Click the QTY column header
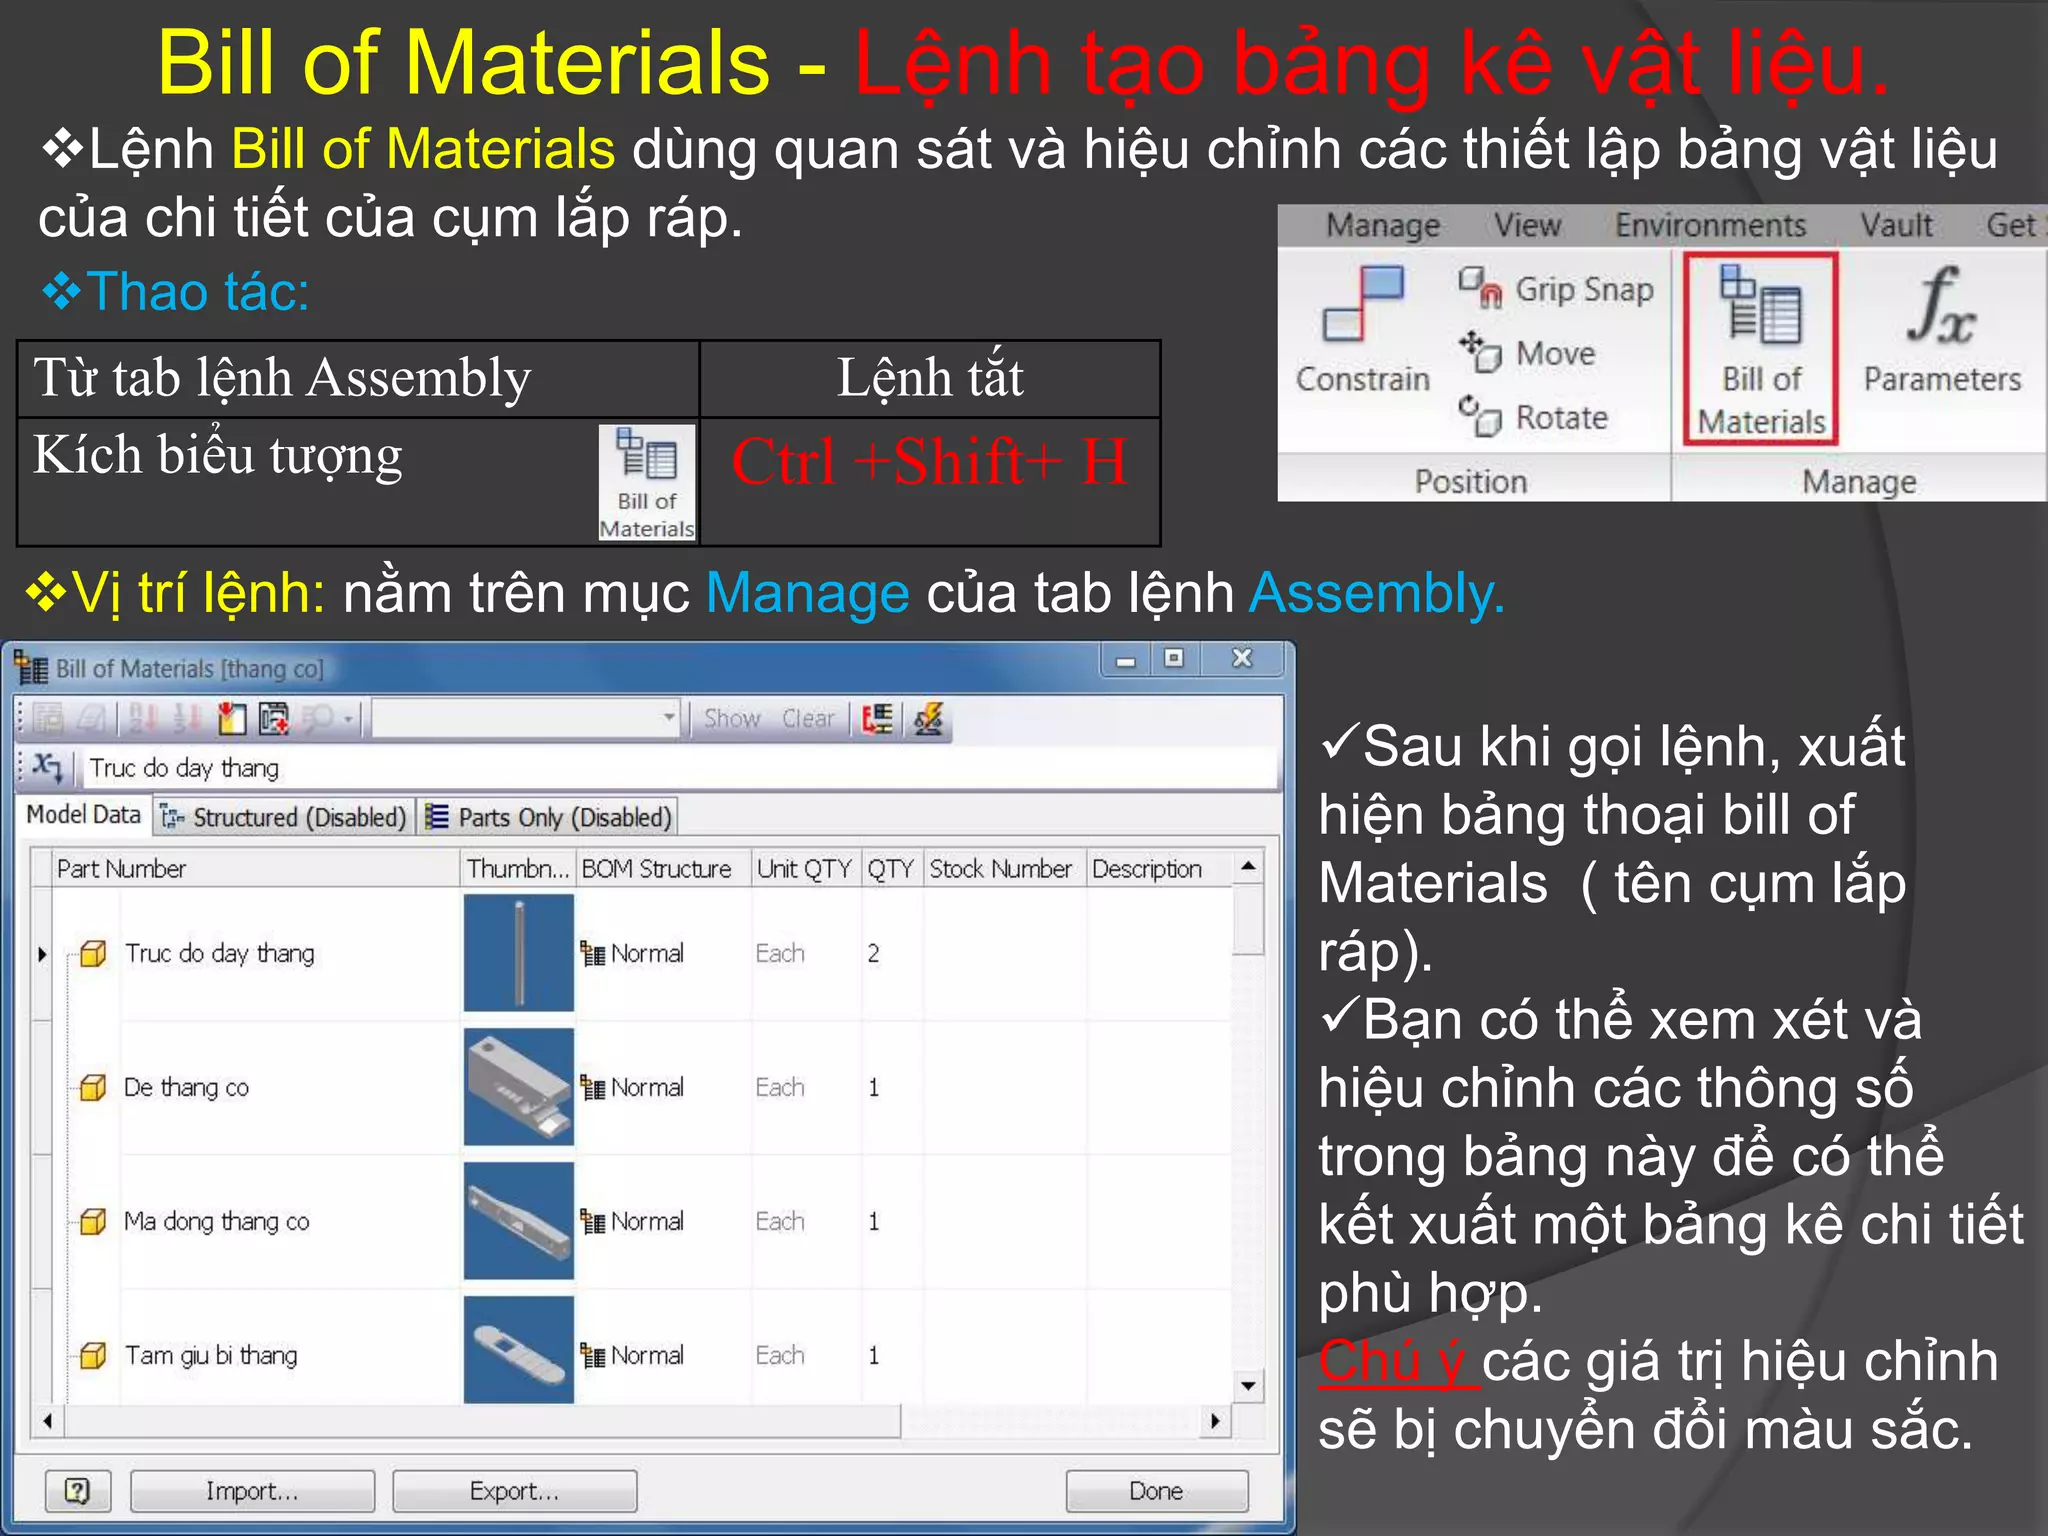The width and height of the screenshot is (2048, 1536). 891,869
